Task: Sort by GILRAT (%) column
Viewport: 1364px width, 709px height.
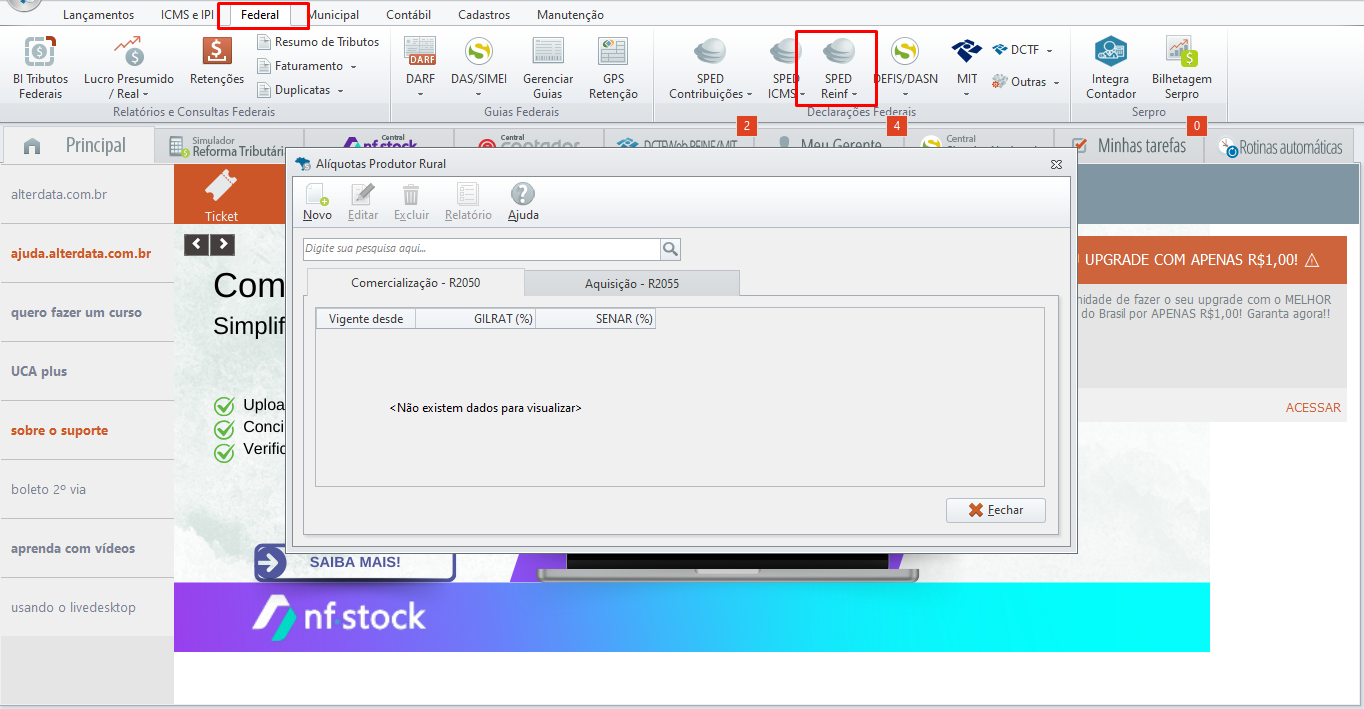Action: [x=475, y=319]
